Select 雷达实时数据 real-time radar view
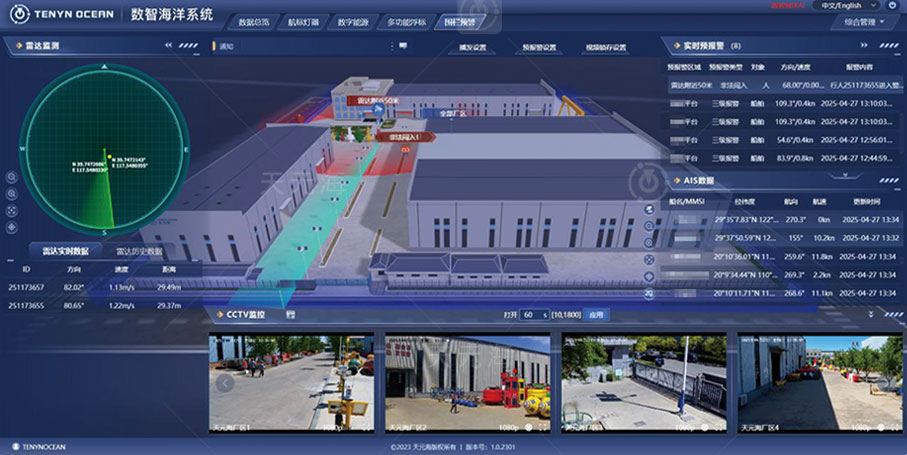Viewport: 907px width, 455px height. (x=58, y=251)
